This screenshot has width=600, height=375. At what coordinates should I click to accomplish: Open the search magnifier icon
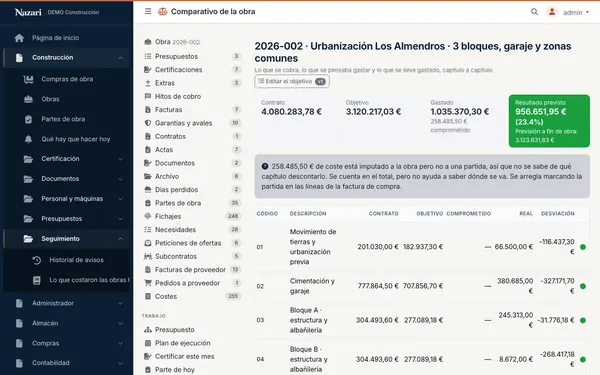[x=534, y=11]
